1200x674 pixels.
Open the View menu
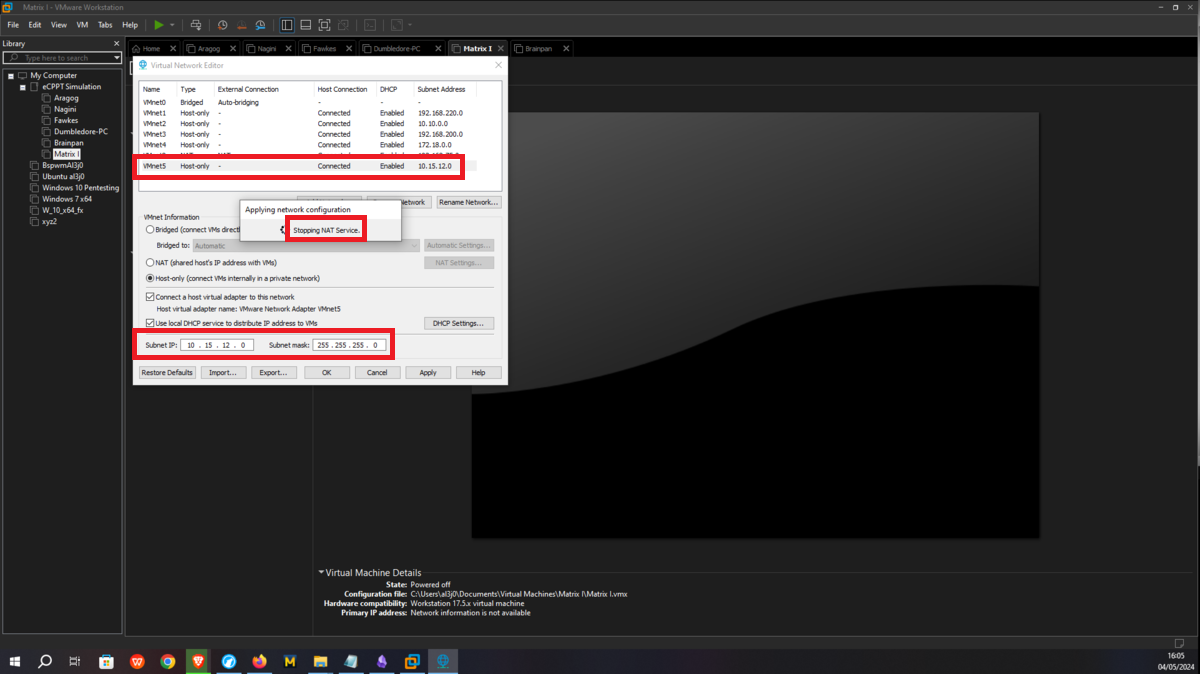click(x=59, y=24)
